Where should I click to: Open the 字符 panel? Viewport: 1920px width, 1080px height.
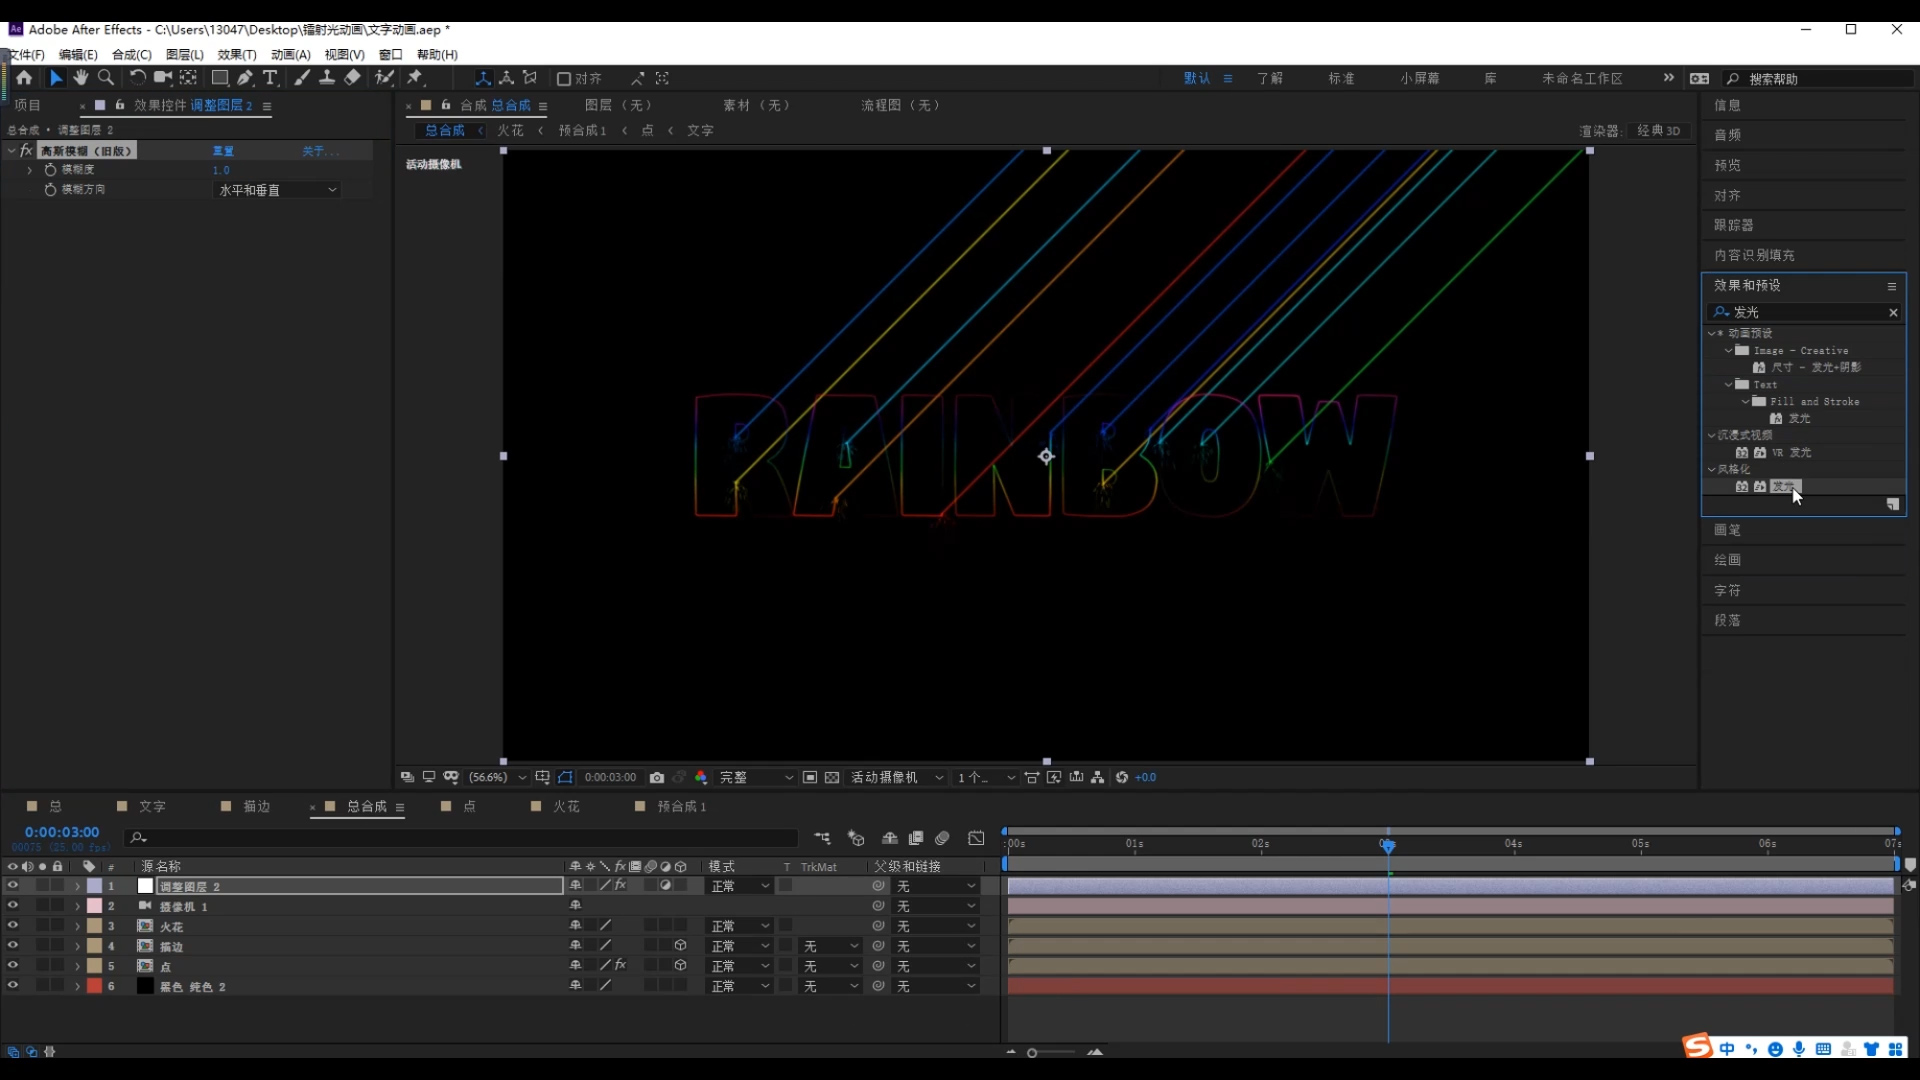(x=1727, y=591)
